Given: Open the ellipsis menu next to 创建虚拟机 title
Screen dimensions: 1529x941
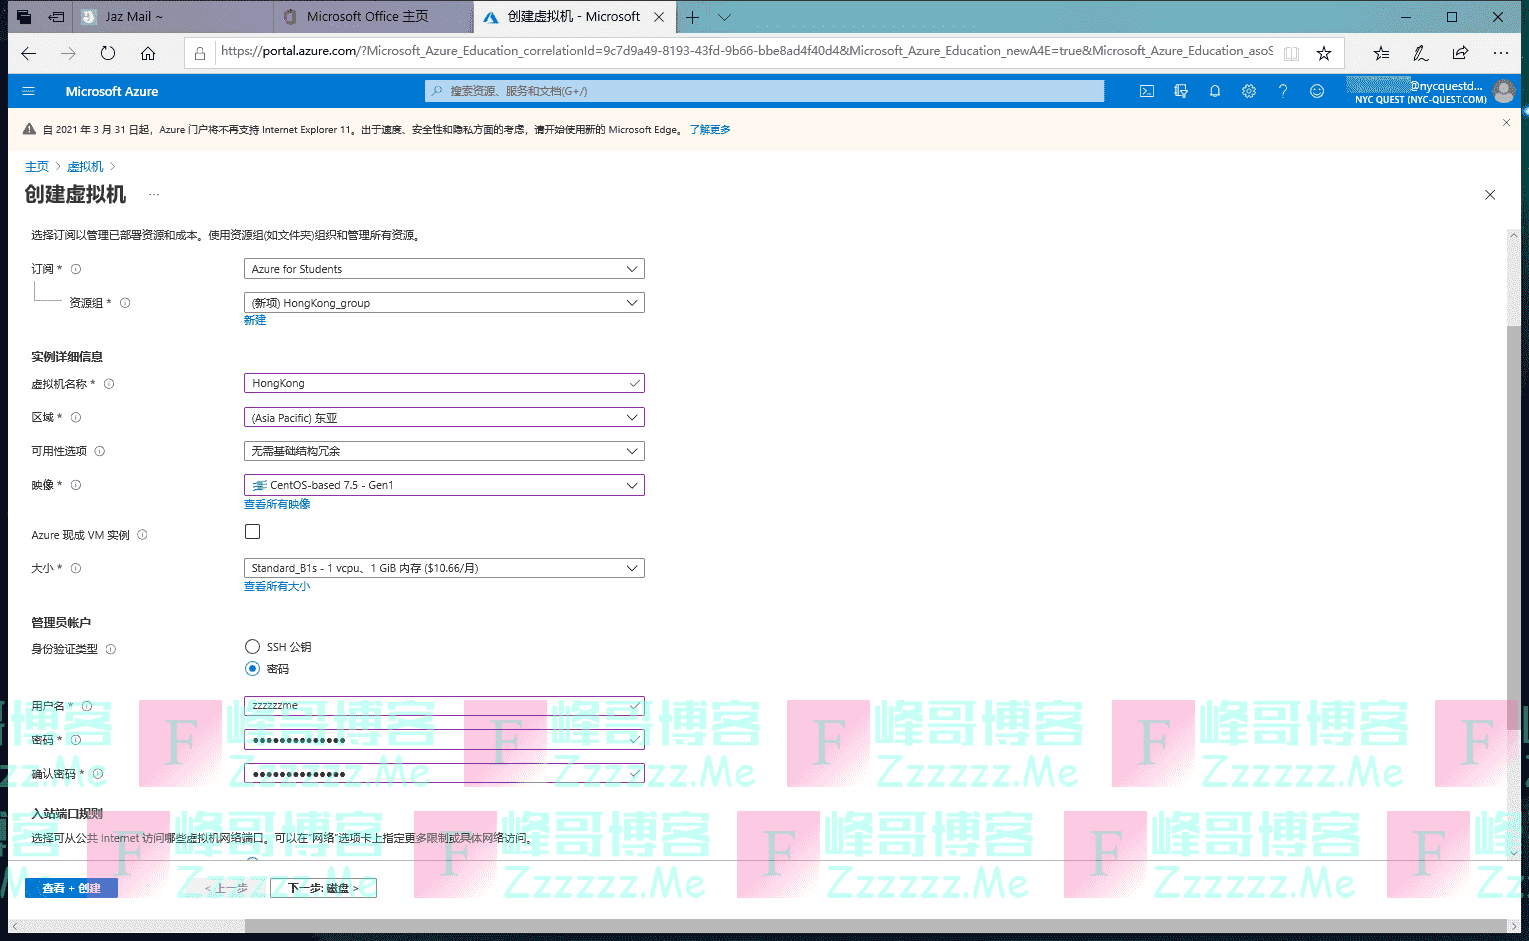Looking at the screenshot, I should pyautogui.click(x=154, y=194).
